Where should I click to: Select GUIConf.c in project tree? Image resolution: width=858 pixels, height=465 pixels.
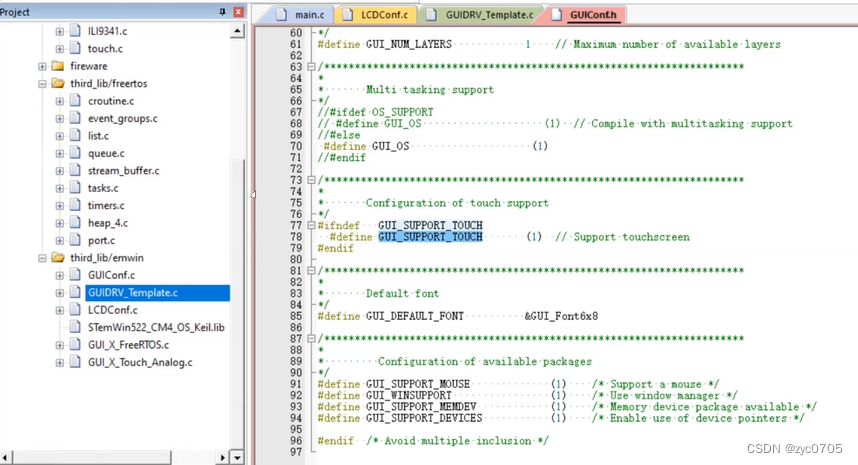point(112,275)
